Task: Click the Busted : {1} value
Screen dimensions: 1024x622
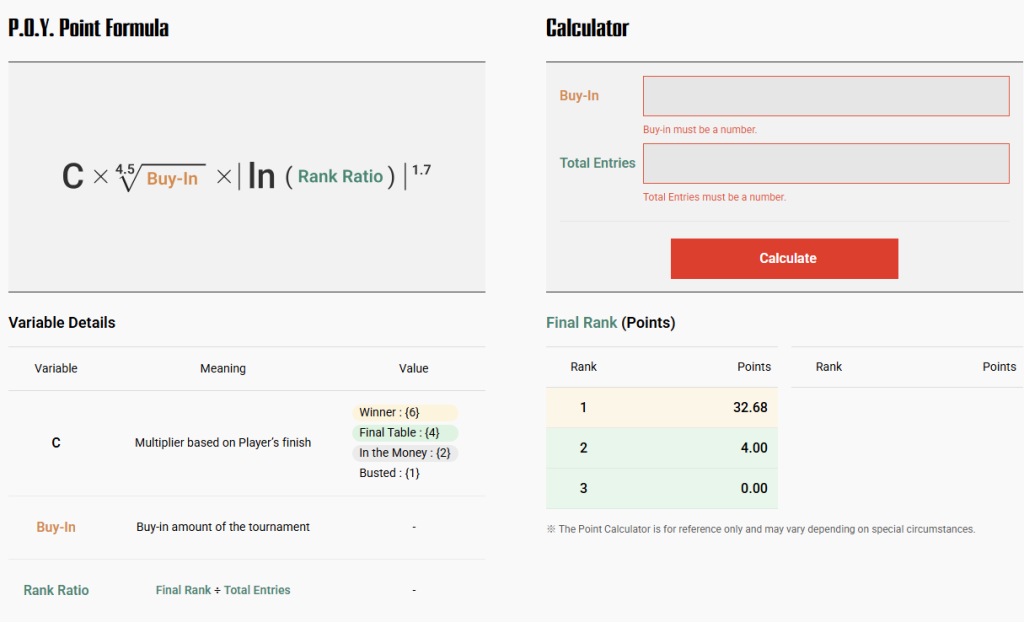Action: click(x=390, y=473)
